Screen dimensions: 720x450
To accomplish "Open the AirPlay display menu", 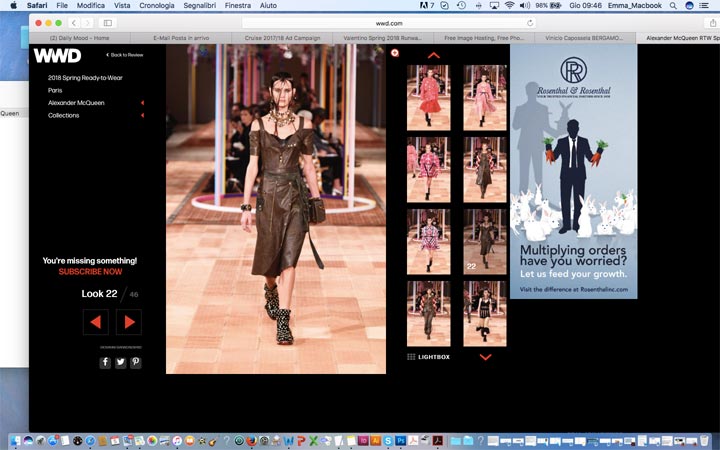I will (x=494, y=6).
